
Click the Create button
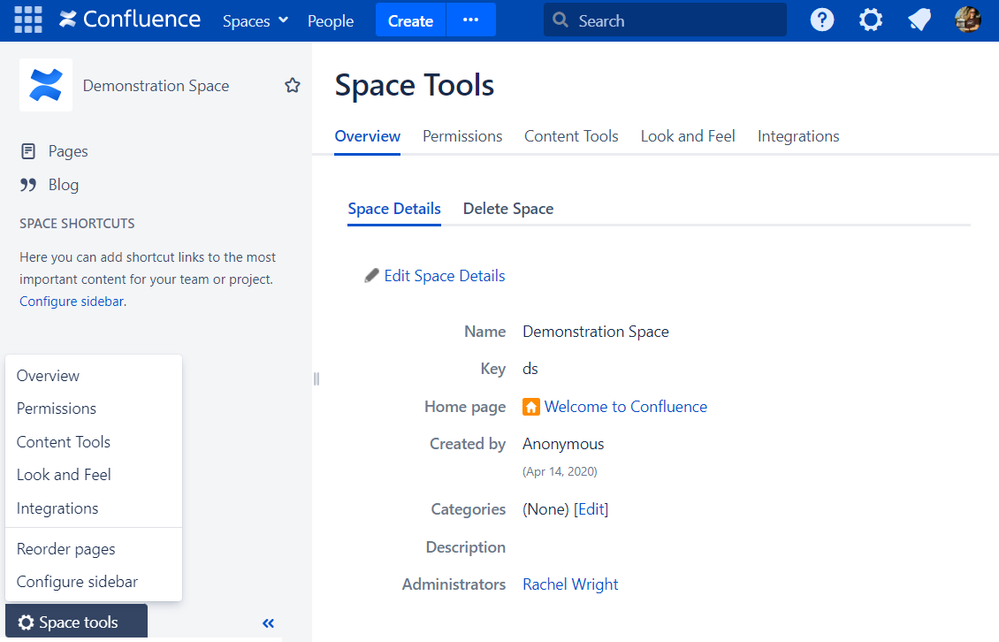pyautogui.click(x=410, y=20)
